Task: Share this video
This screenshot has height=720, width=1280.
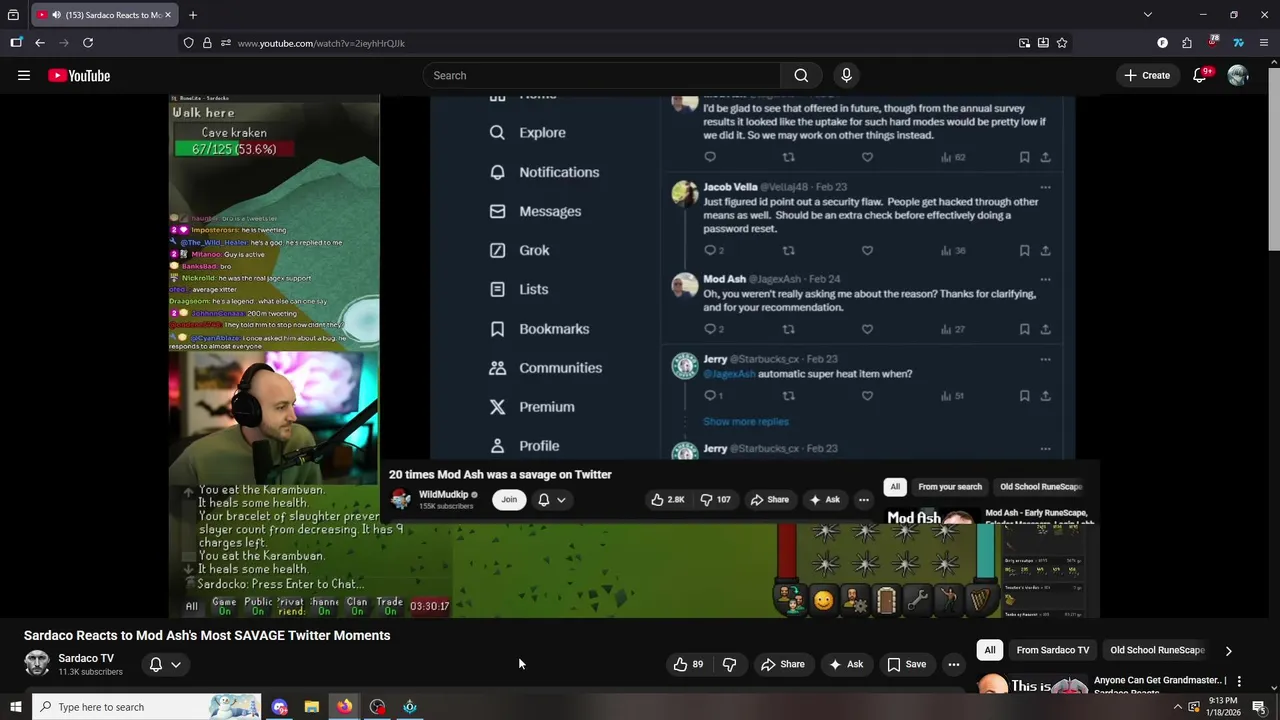Action: point(782,664)
